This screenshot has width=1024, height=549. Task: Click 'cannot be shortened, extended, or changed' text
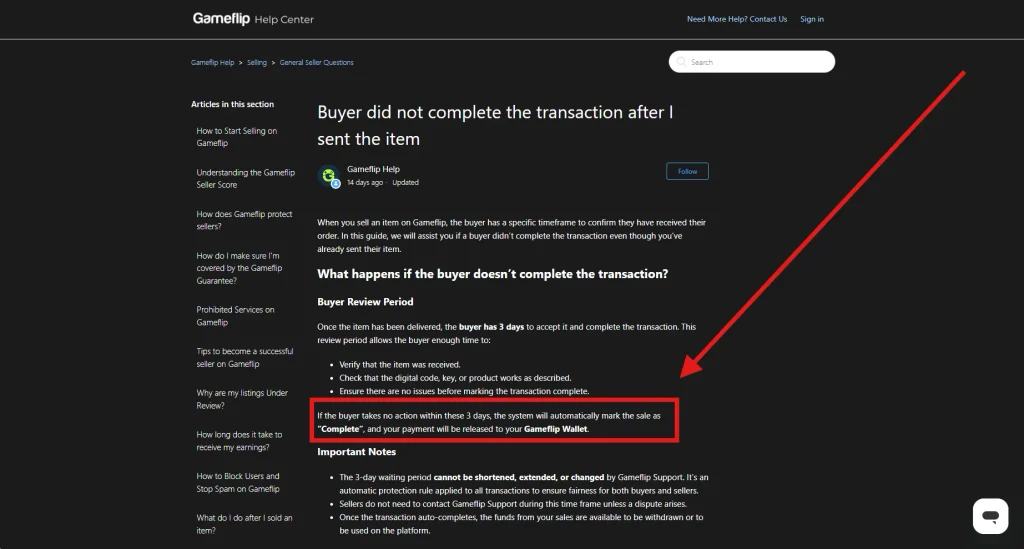point(519,477)
